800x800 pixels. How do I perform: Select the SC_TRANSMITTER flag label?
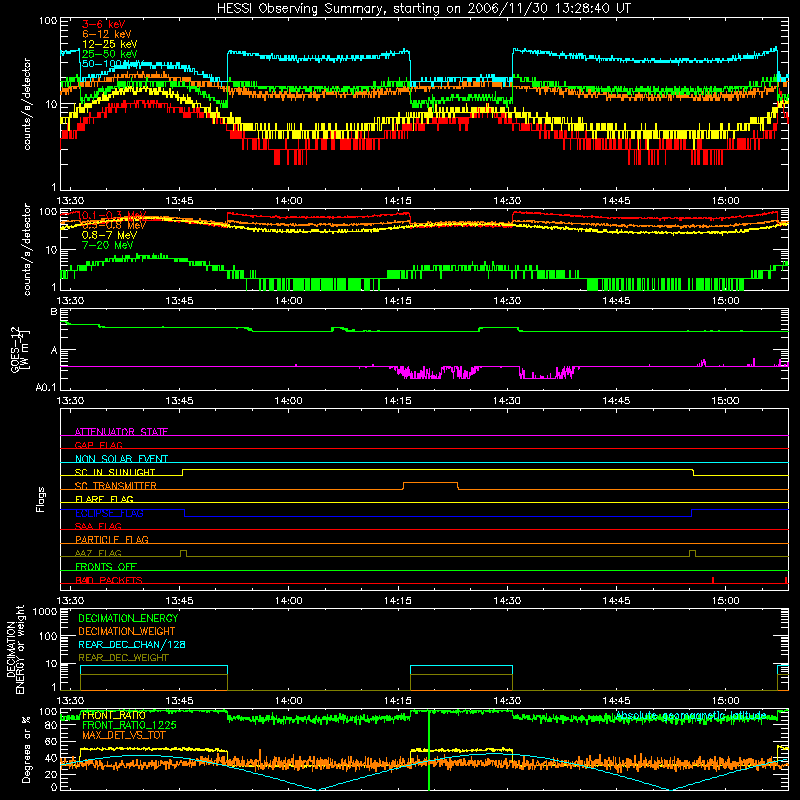(116, 486)
